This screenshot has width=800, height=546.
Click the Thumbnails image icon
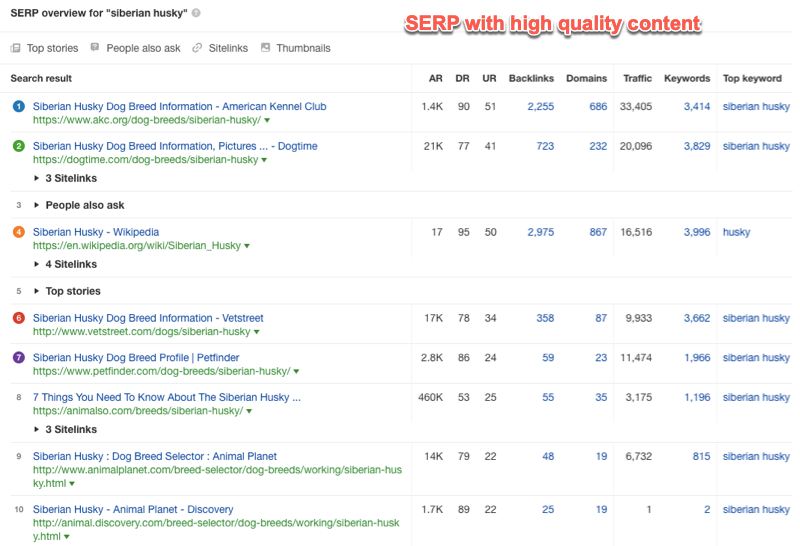(x=266, y=48)
